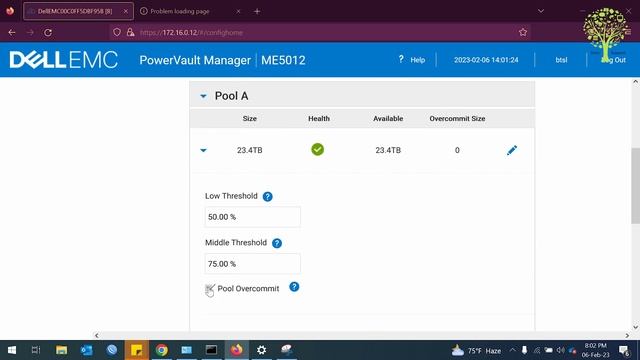This screenshot has width=640, height=360.
Task: Open Settings gear from the taskbar
Action: click(x=262, y=350)
